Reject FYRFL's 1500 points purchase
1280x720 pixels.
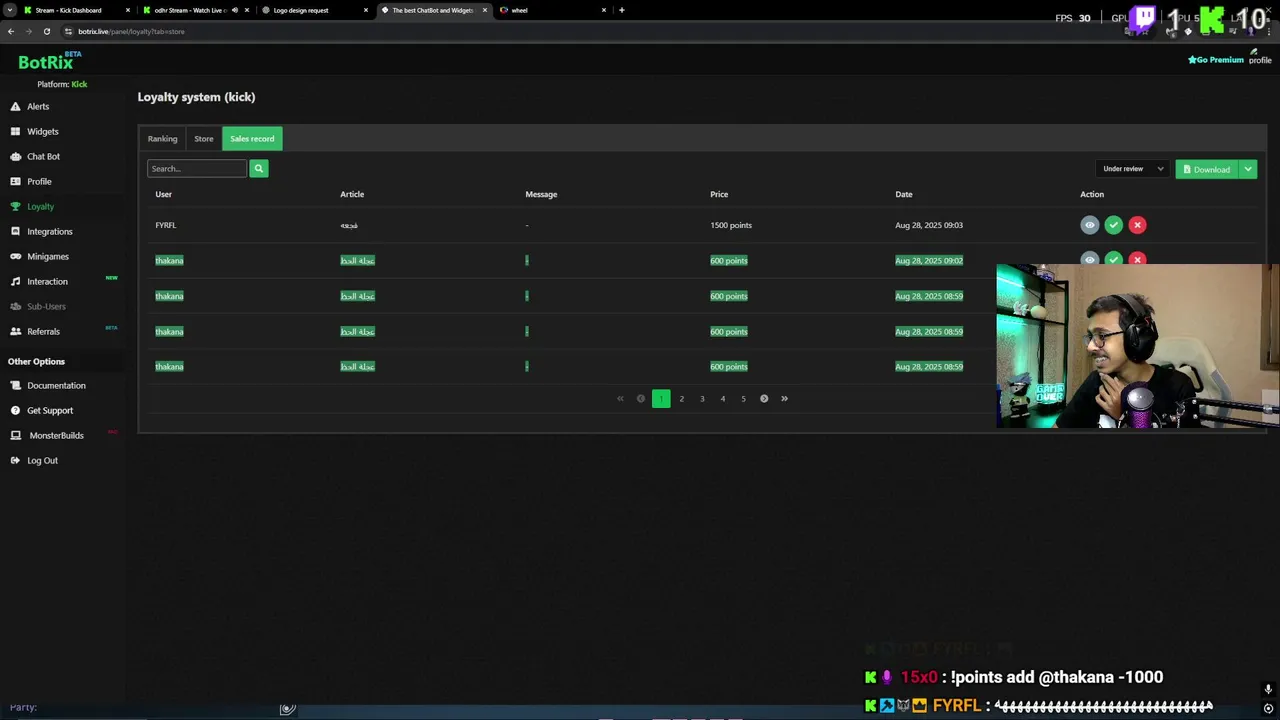click(x=1137, y=225)
